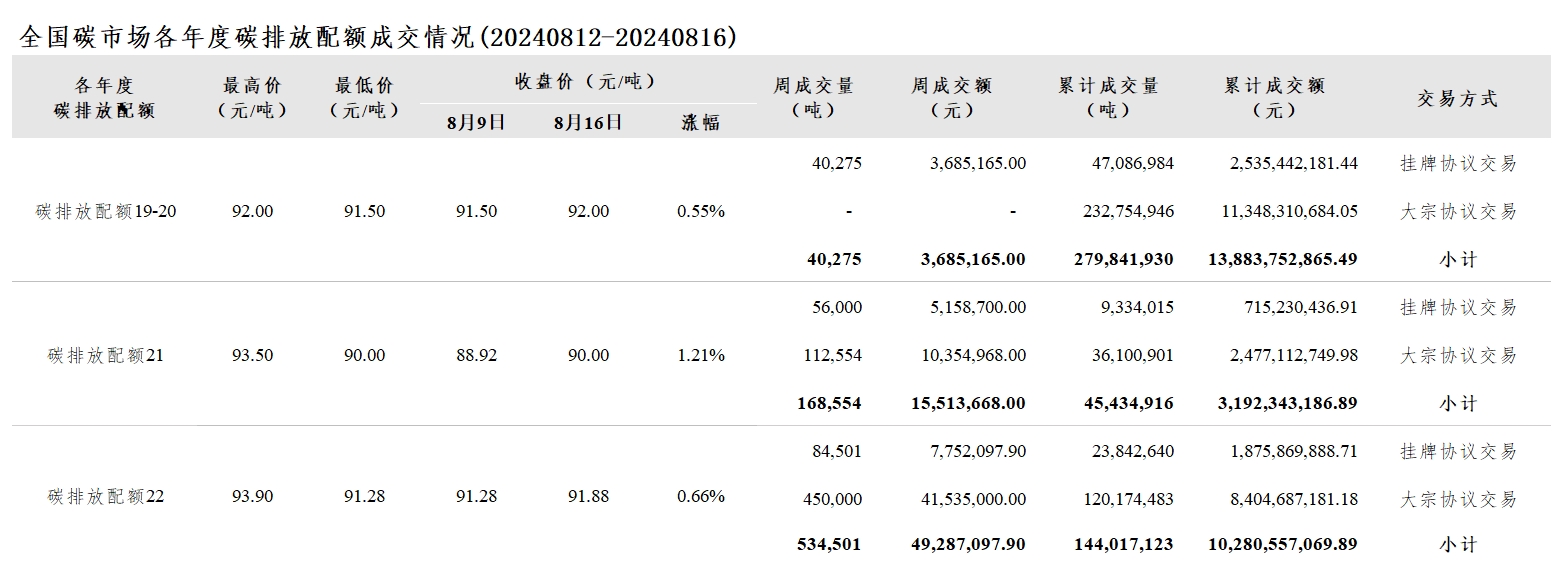Image resolution: width=1561 pixels, height=571 pixels.
Task: Select the 最高价 column header
Action: [252, 98]
